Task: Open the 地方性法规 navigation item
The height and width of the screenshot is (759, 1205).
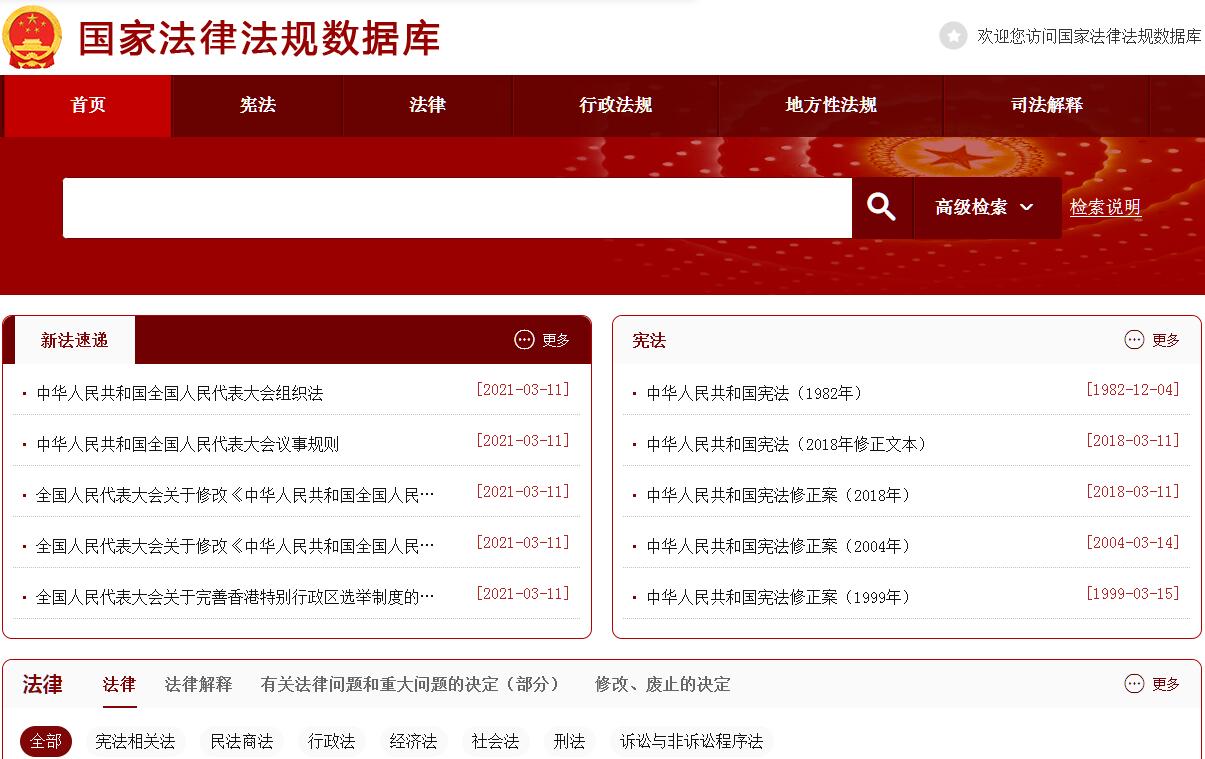Action: 830,105
